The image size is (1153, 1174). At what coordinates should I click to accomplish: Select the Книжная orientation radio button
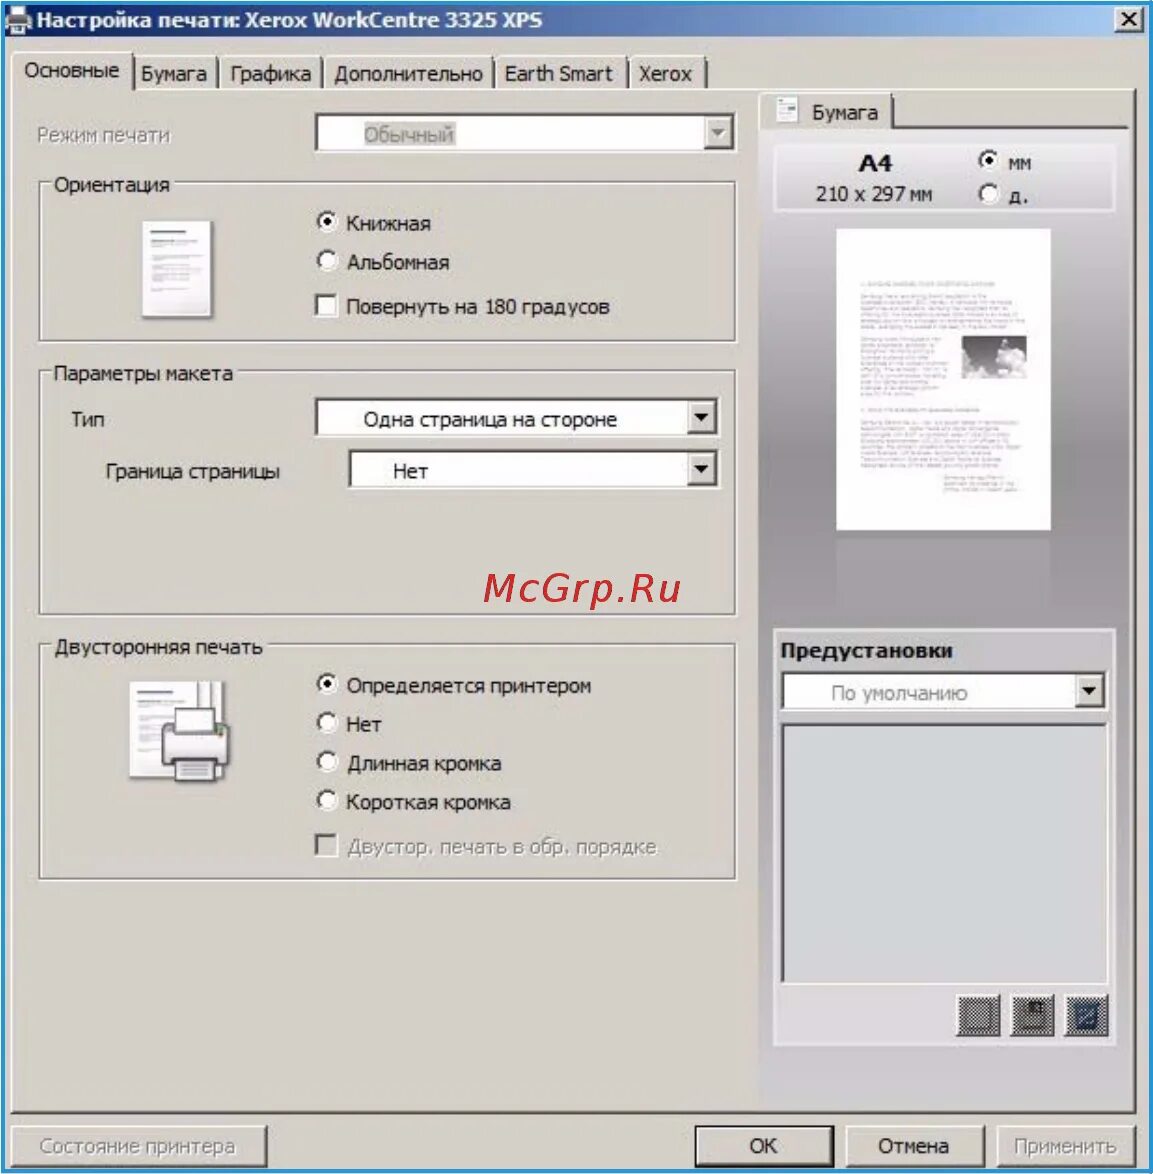coord(326,222)
